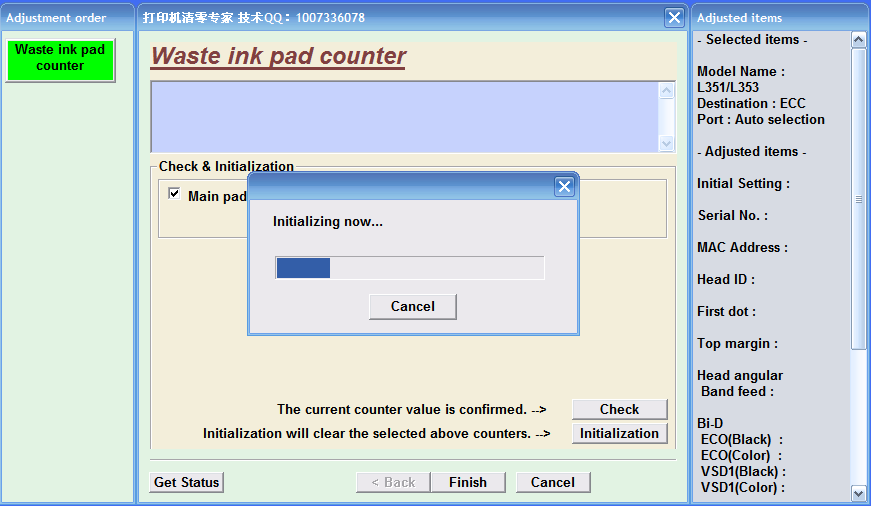The image size is (871, 506).
Task: Click the log box scroll down arrow
Action: point(667,144)
